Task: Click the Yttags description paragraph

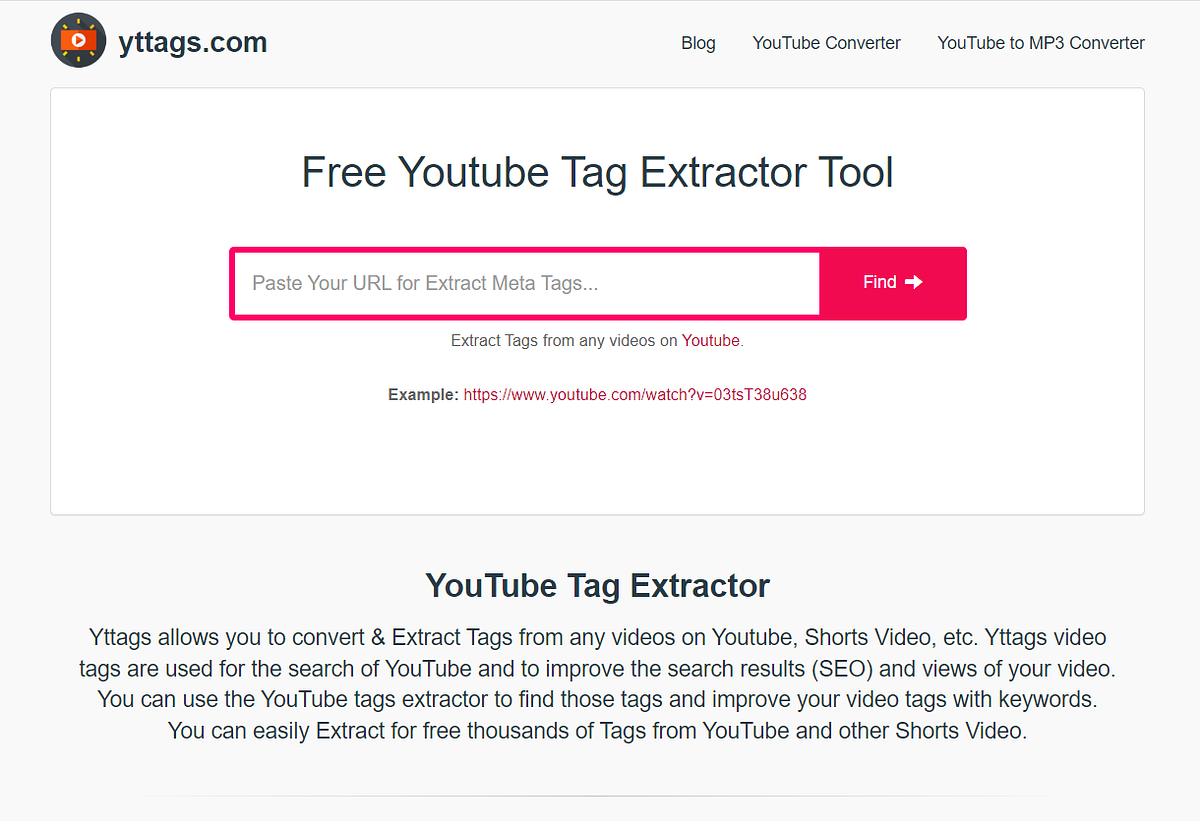Action: (597, 683)
